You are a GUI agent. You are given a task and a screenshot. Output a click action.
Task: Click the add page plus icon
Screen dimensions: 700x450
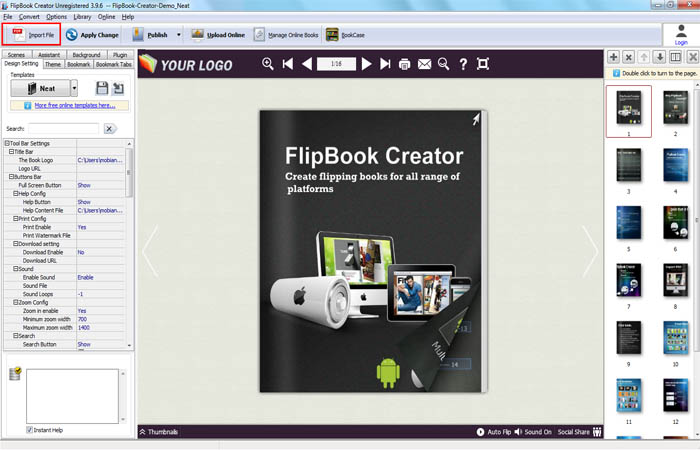613,57
